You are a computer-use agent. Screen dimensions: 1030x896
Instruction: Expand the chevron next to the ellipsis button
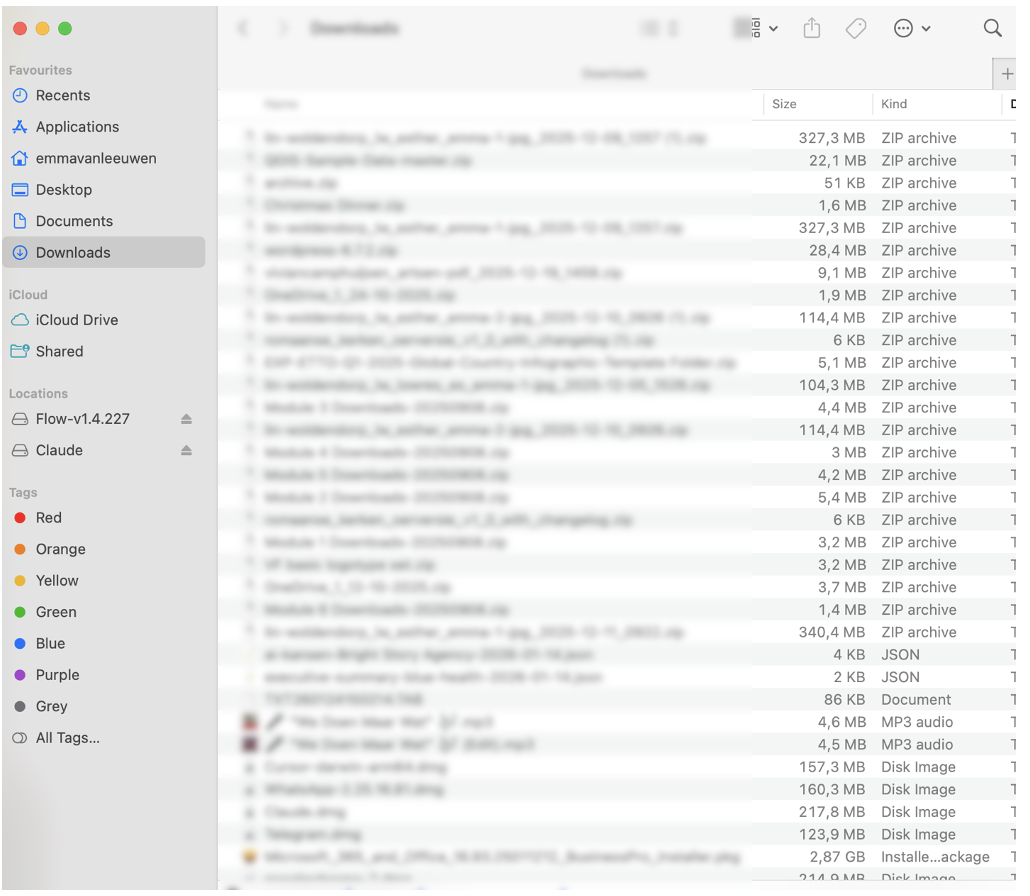(925, 28)
